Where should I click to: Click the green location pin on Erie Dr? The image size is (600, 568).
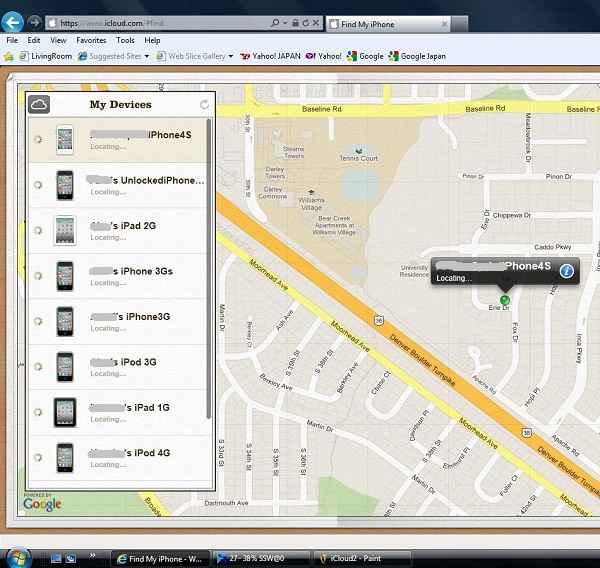(x=505, y=300)
